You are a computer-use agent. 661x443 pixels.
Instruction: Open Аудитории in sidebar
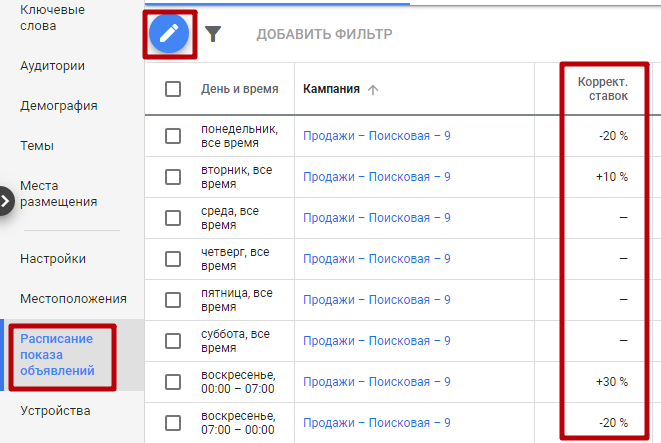[52, 66]
